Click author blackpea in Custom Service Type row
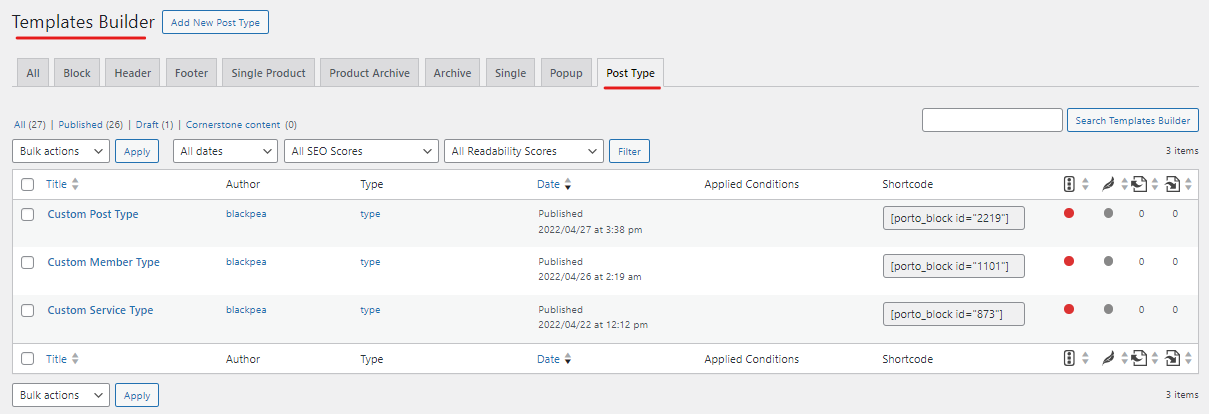The width and height of the screenshot is (1209, 414). pos(246,310)
